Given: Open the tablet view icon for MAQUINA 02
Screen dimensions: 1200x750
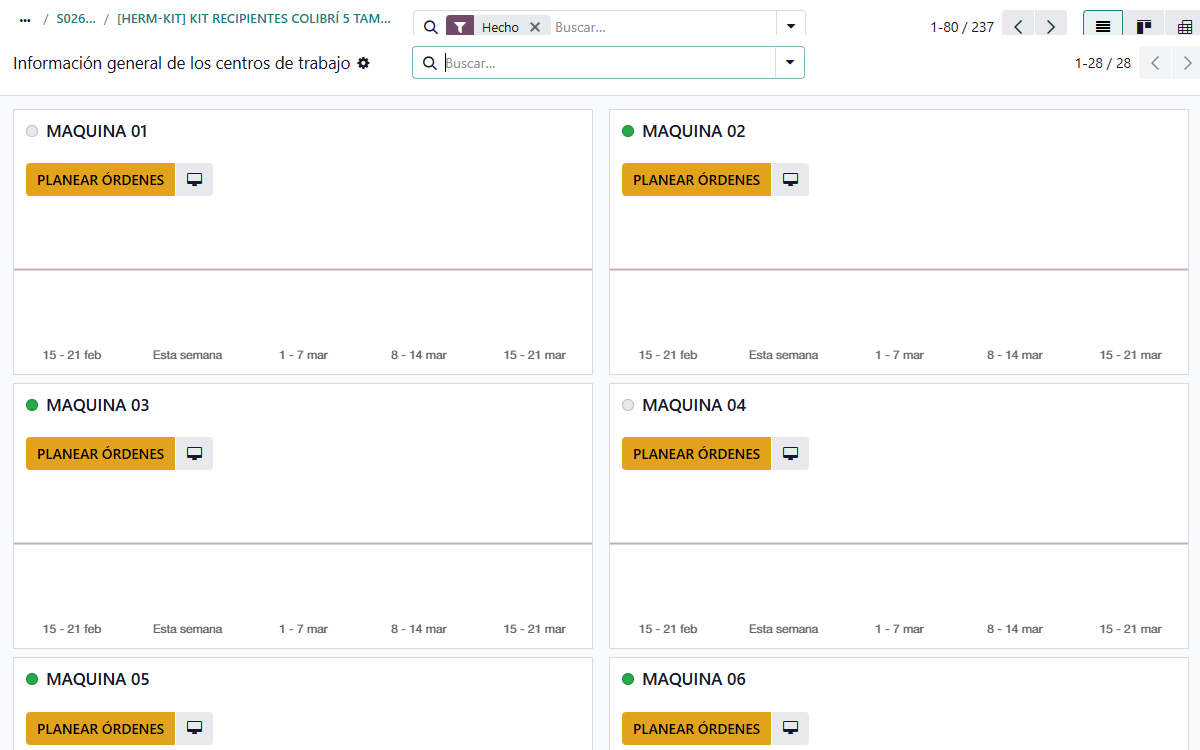Looking at the screenshot, I should tap(790, 180).
